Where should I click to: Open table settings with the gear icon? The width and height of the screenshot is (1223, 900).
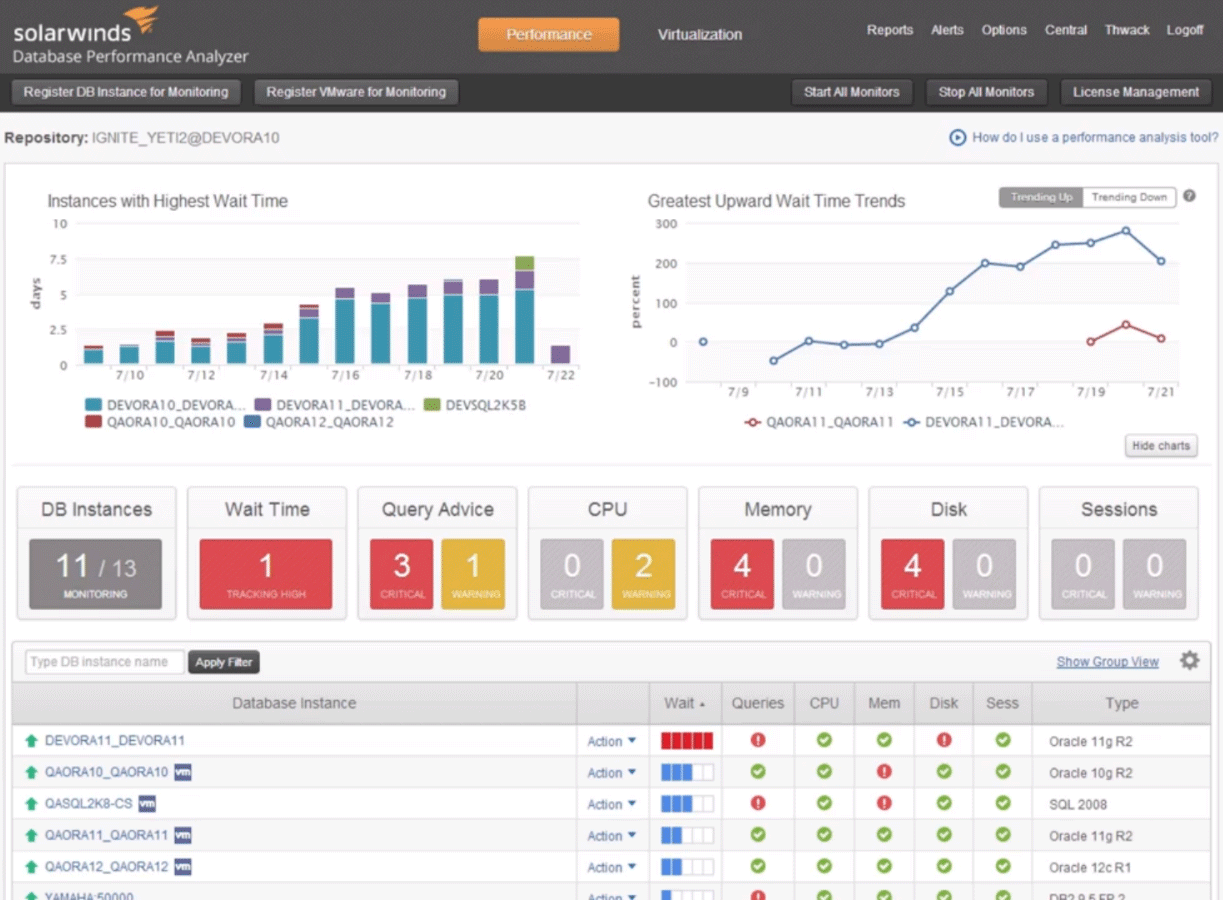coord(1189,661)
